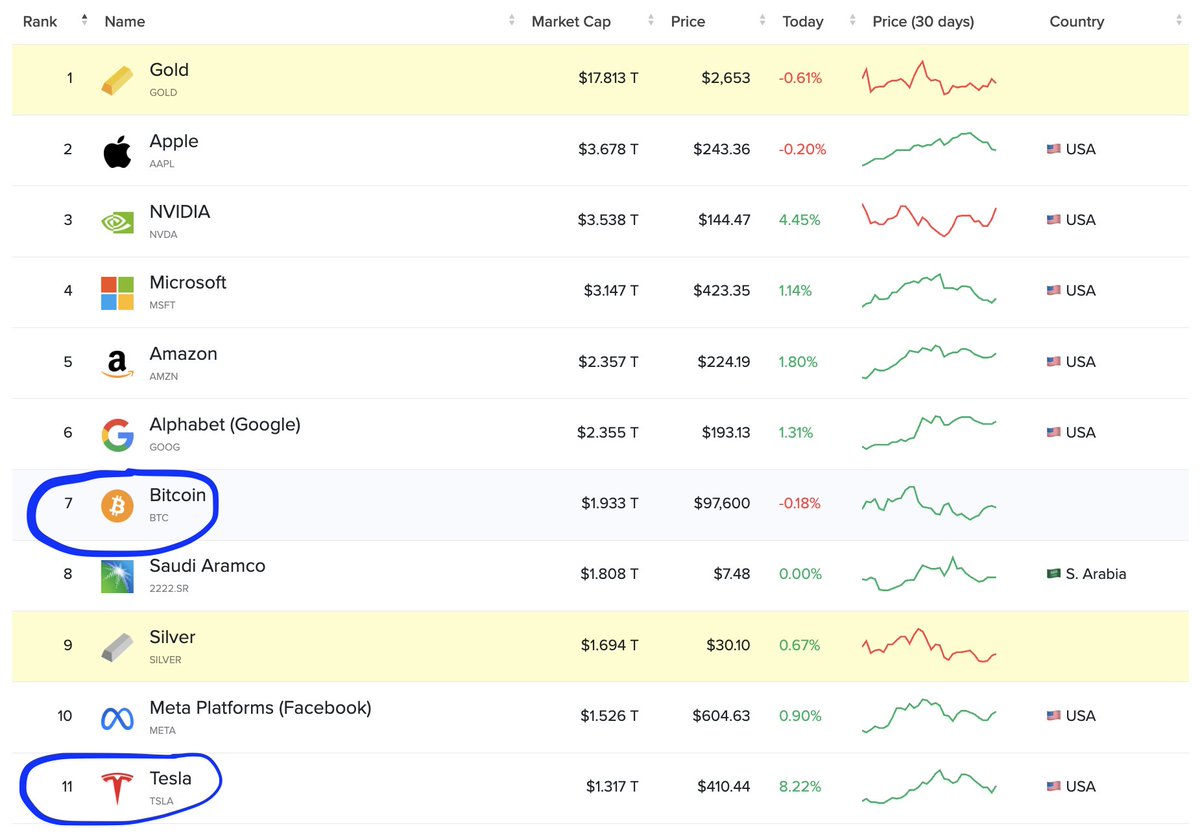Open the Apple company link

click(x=174, y=141)
